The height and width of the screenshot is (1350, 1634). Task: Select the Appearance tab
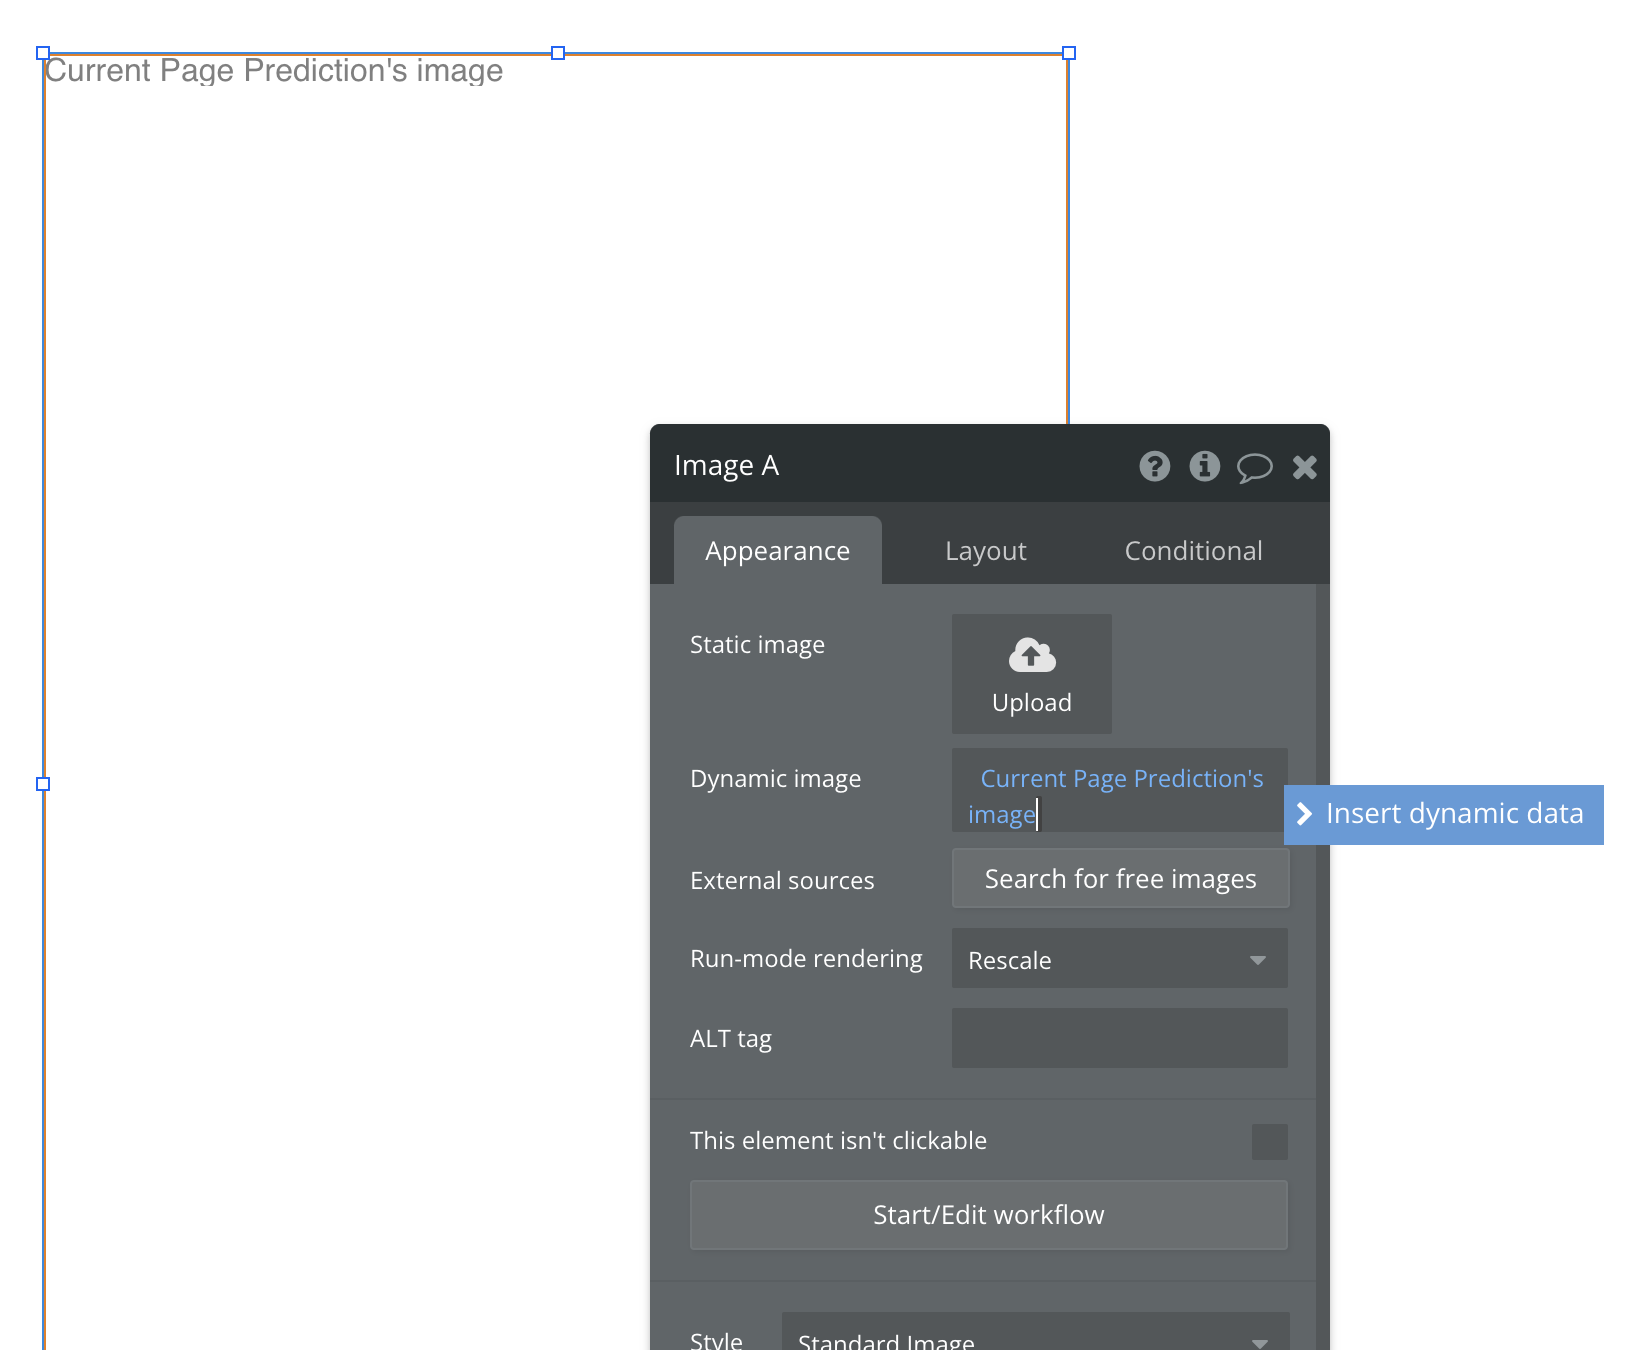click(777, 551)
